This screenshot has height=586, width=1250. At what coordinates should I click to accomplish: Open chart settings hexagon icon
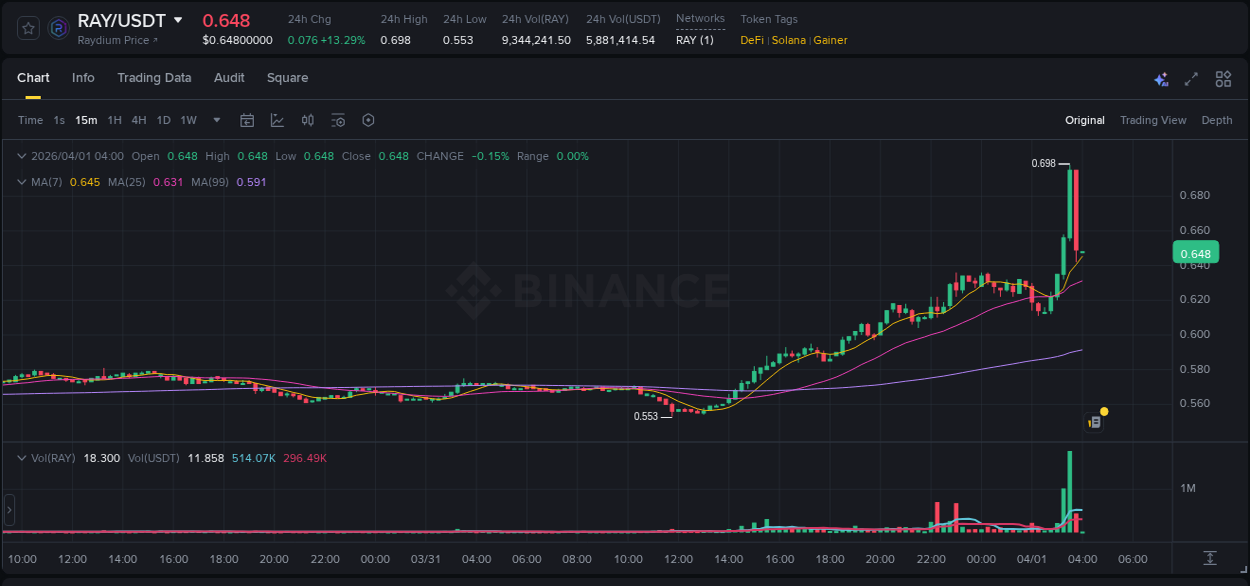pos(368,120)
